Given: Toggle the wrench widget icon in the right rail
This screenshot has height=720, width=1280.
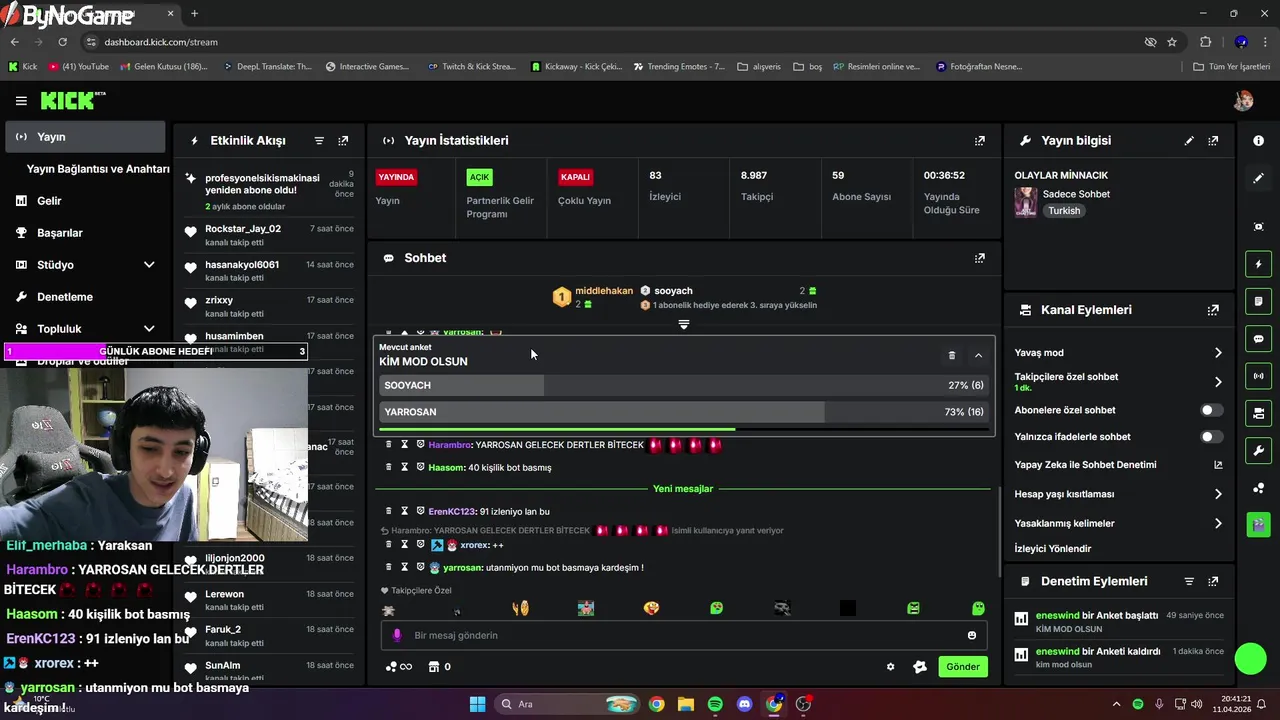Looking at the screenshot, I should pyautogui.click(x=1258, y=450).
